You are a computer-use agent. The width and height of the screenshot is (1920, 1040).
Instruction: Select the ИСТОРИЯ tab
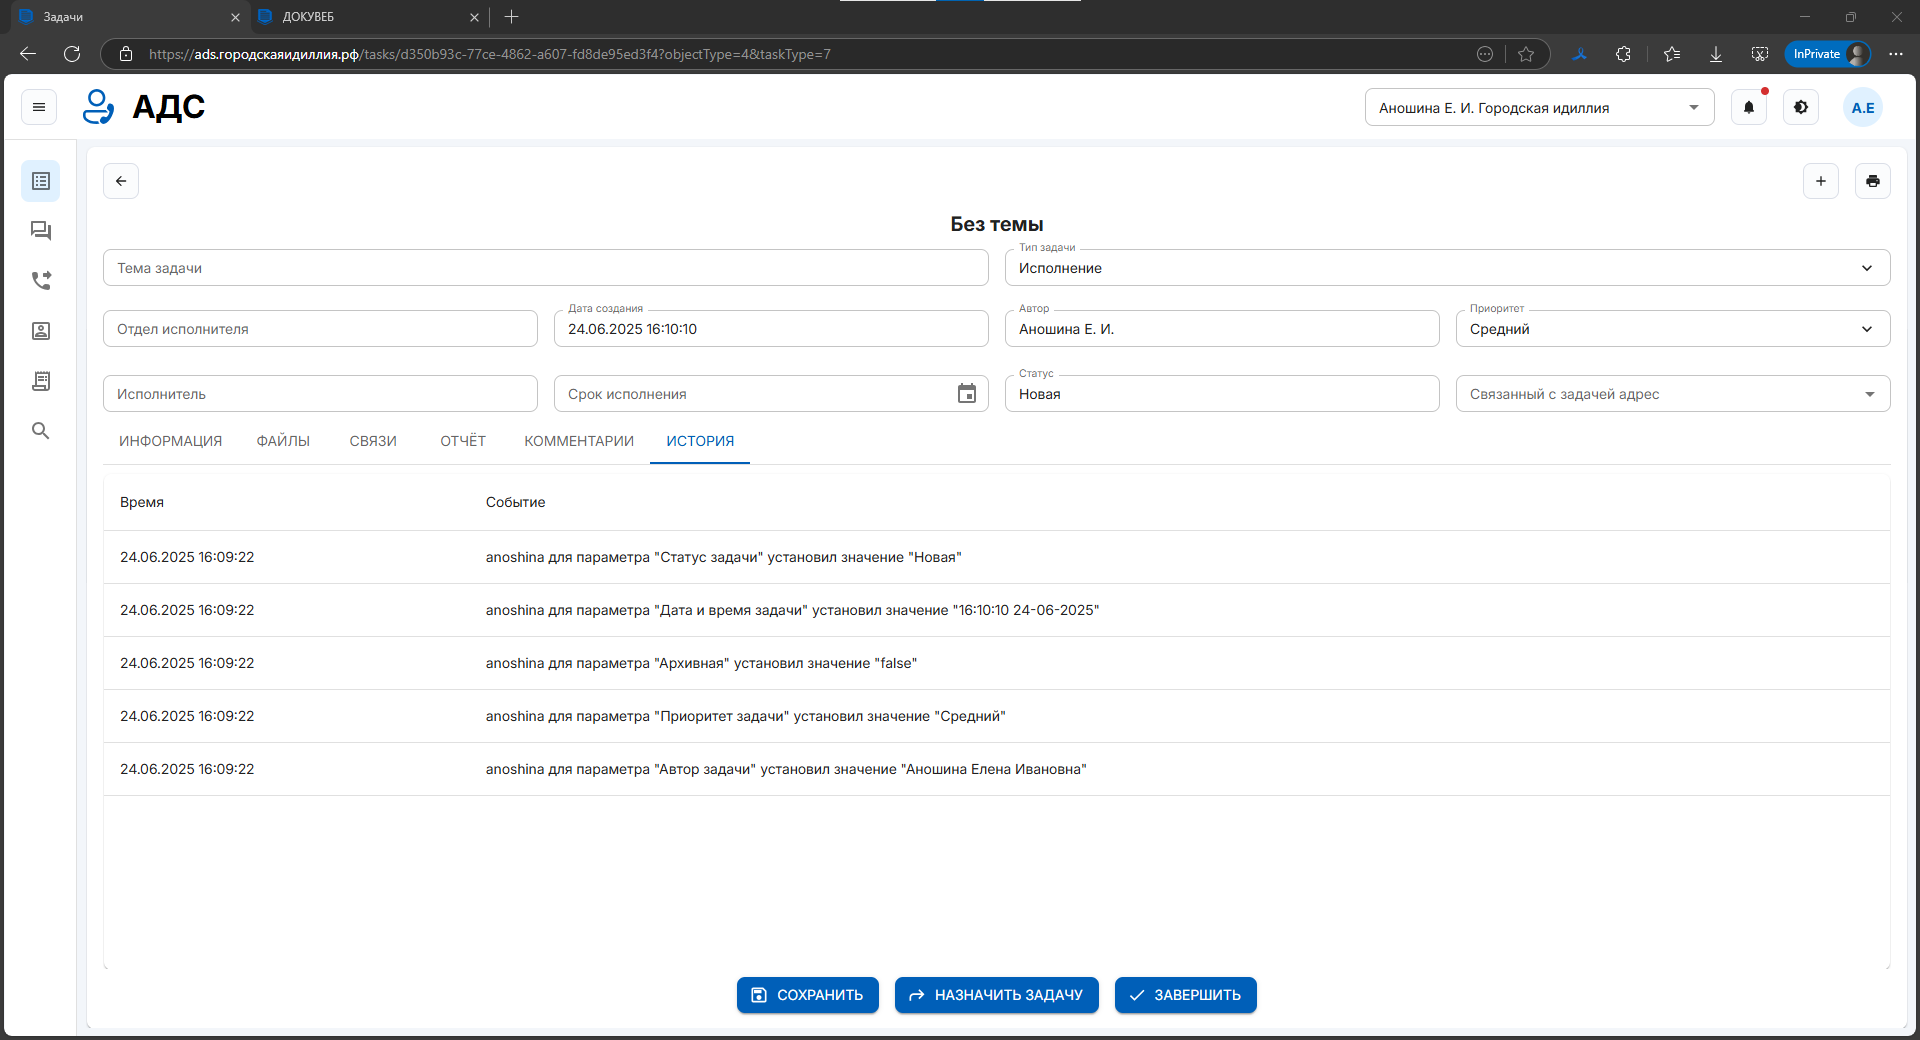coord(700,441)
